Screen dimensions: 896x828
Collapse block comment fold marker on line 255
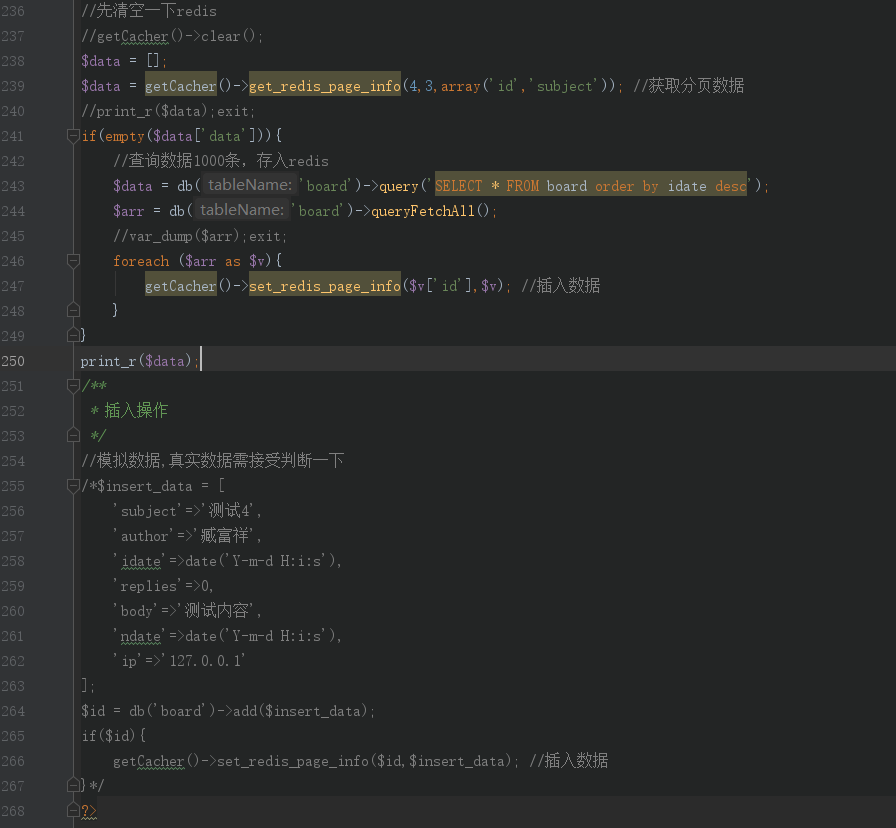coord(73,486)
